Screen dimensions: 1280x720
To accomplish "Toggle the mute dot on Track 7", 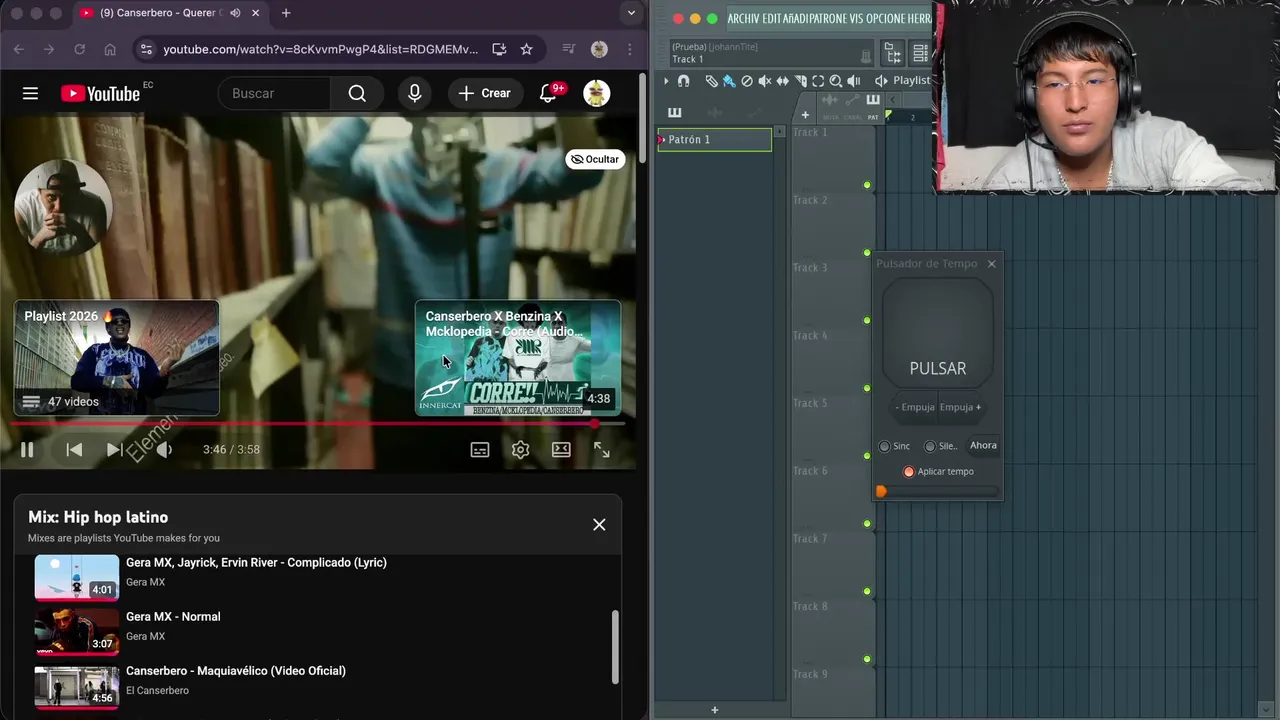I will tap(867, 591).
